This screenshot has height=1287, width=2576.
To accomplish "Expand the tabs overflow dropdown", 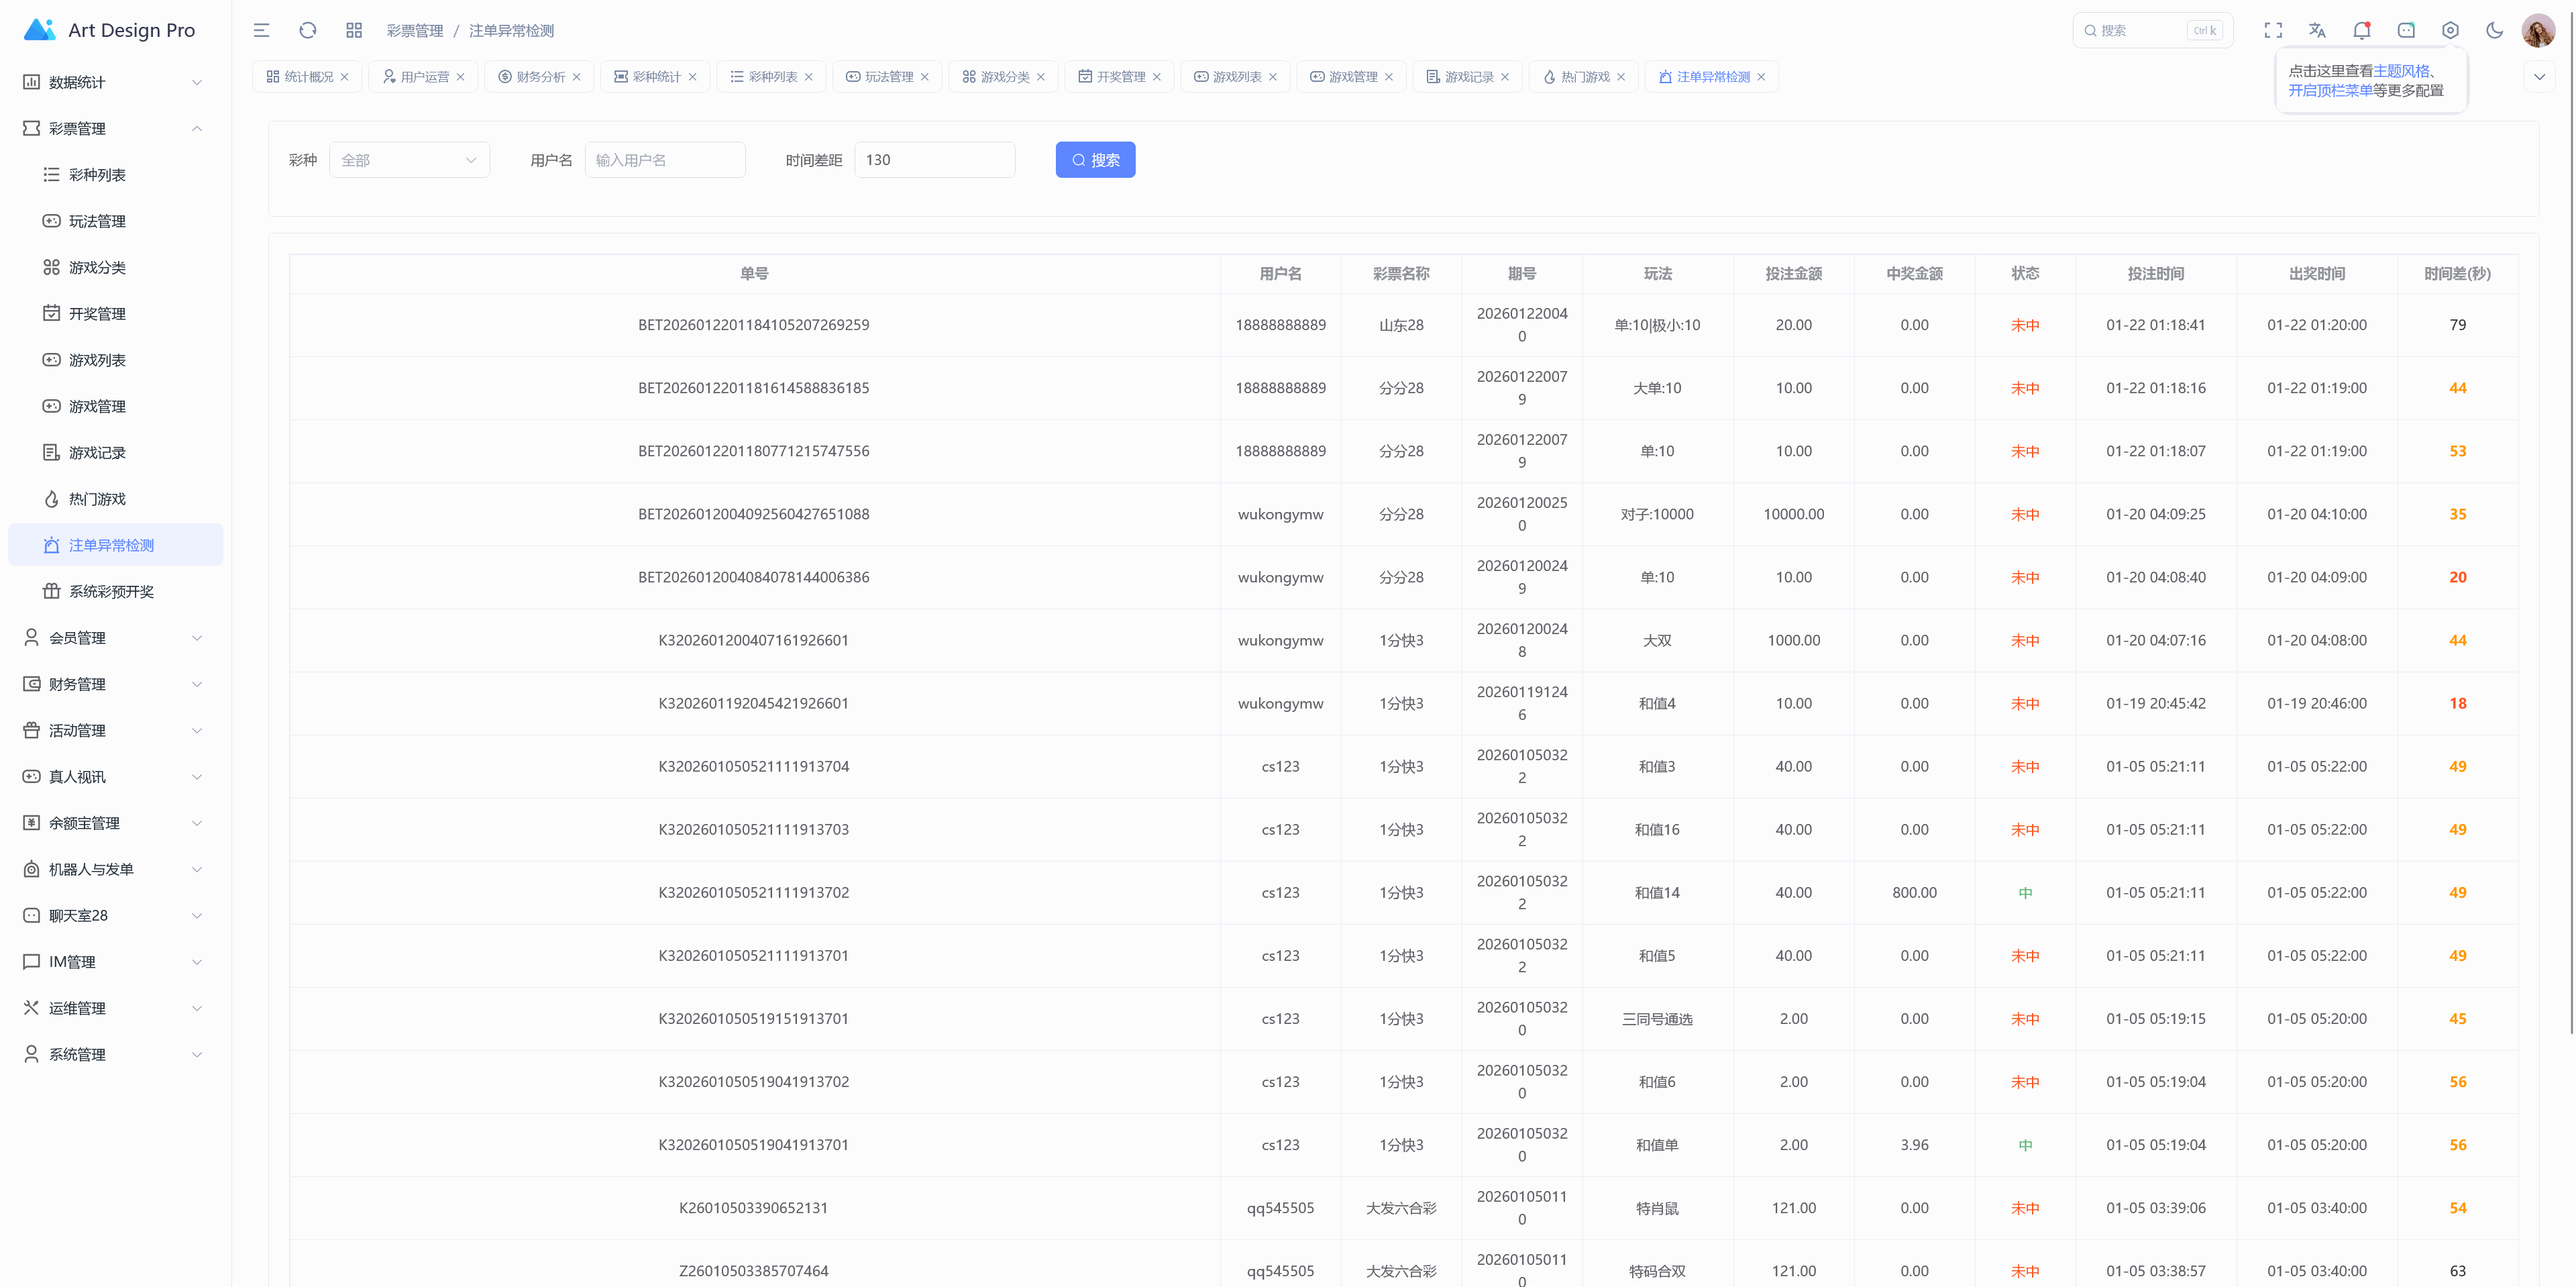I will tap(2539, 77).
